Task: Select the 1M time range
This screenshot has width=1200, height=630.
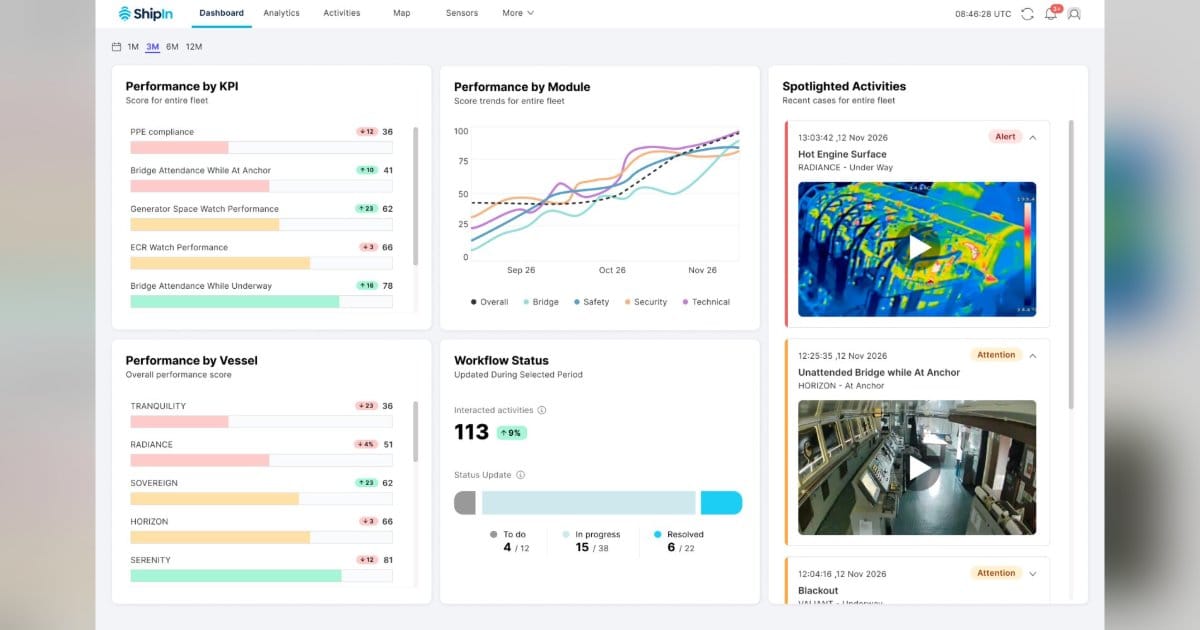Action: click(133, 47)
